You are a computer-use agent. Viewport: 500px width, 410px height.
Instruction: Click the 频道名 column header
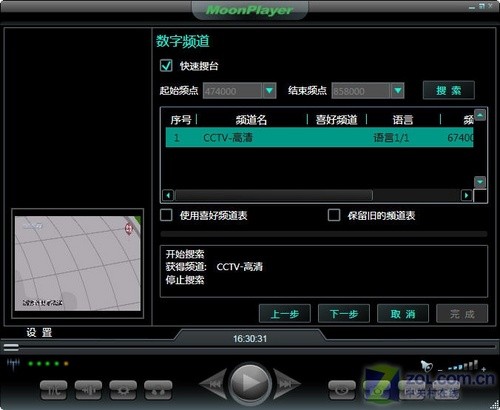[x=251, y=120]
